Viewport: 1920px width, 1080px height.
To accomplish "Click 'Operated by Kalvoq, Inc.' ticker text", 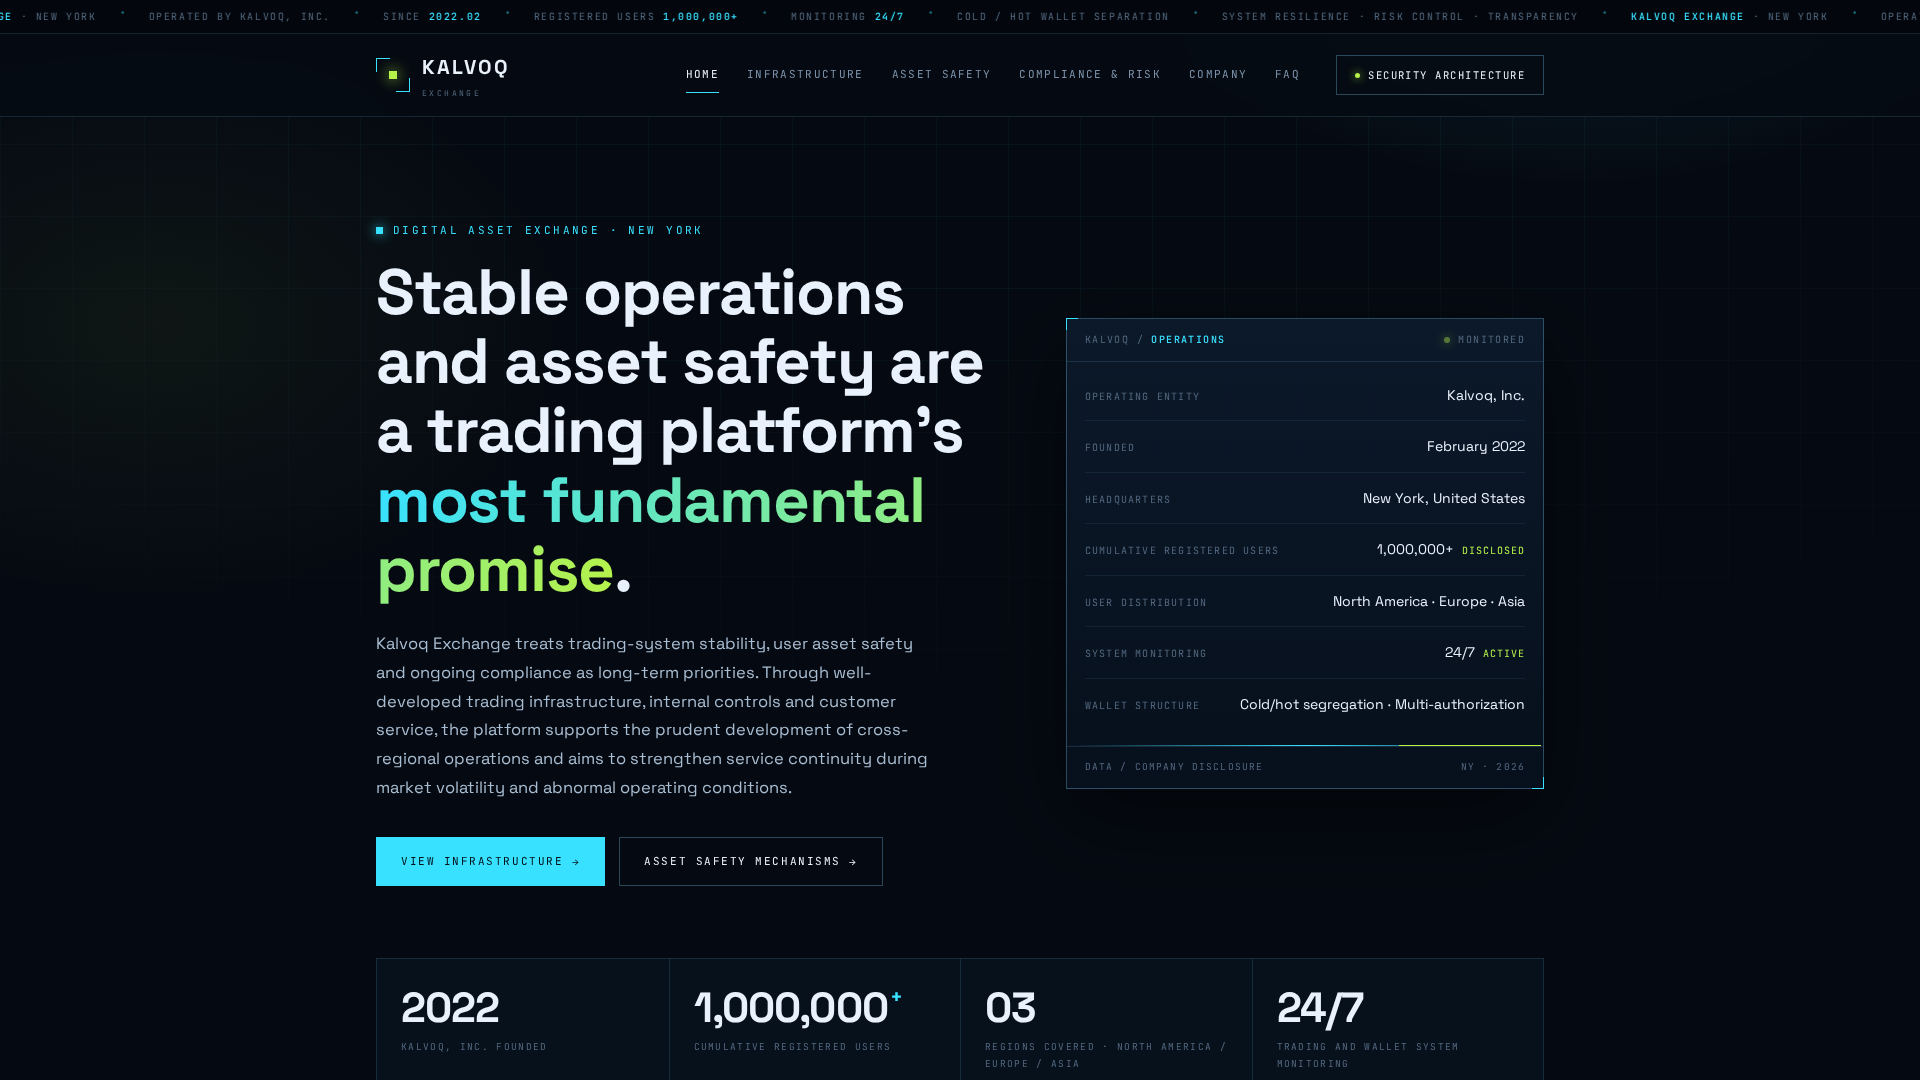I will point(239,17).
